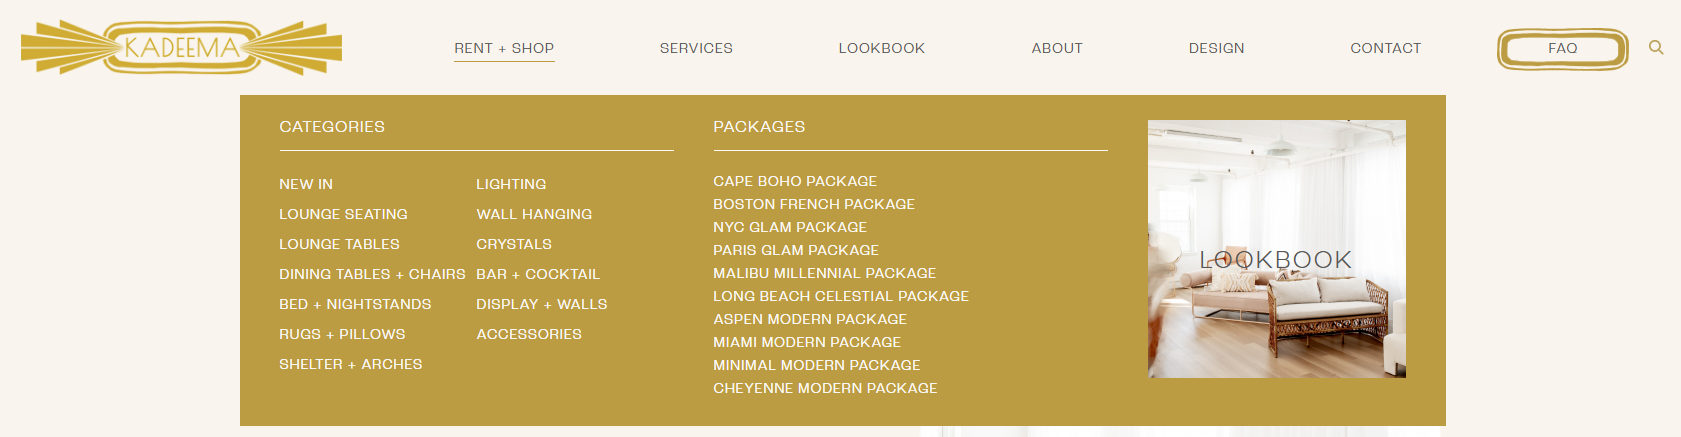Click the search magnifier icon

(1656, 47)
